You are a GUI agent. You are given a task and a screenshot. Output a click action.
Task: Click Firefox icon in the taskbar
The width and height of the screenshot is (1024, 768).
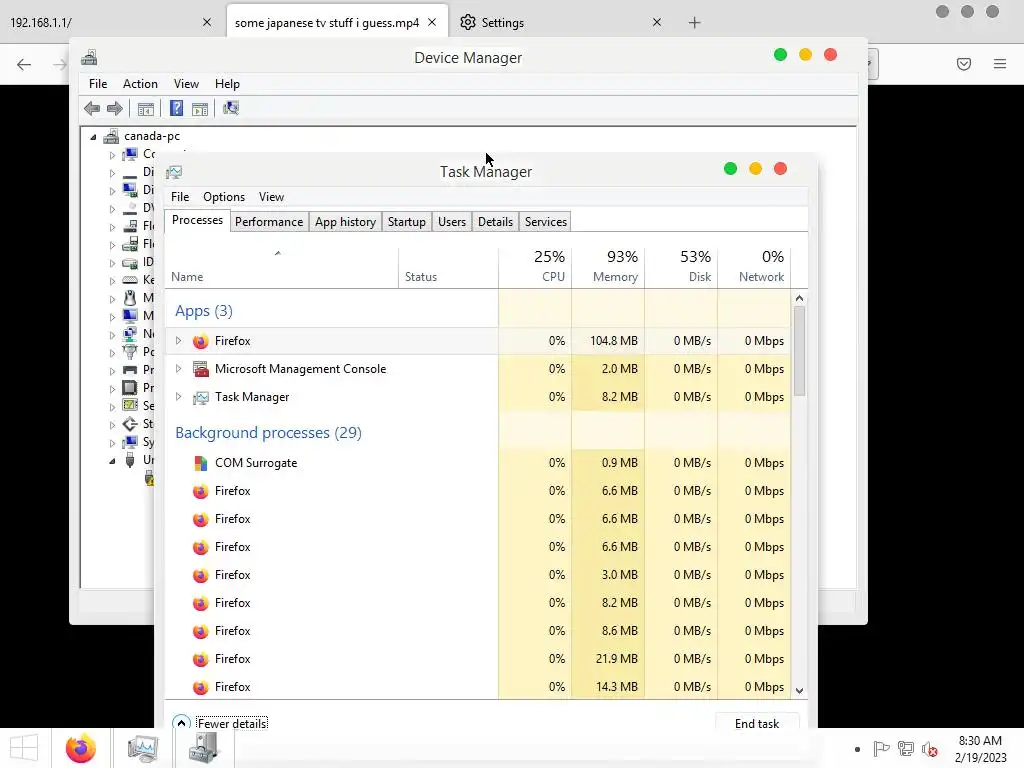(x=80, y=748)
